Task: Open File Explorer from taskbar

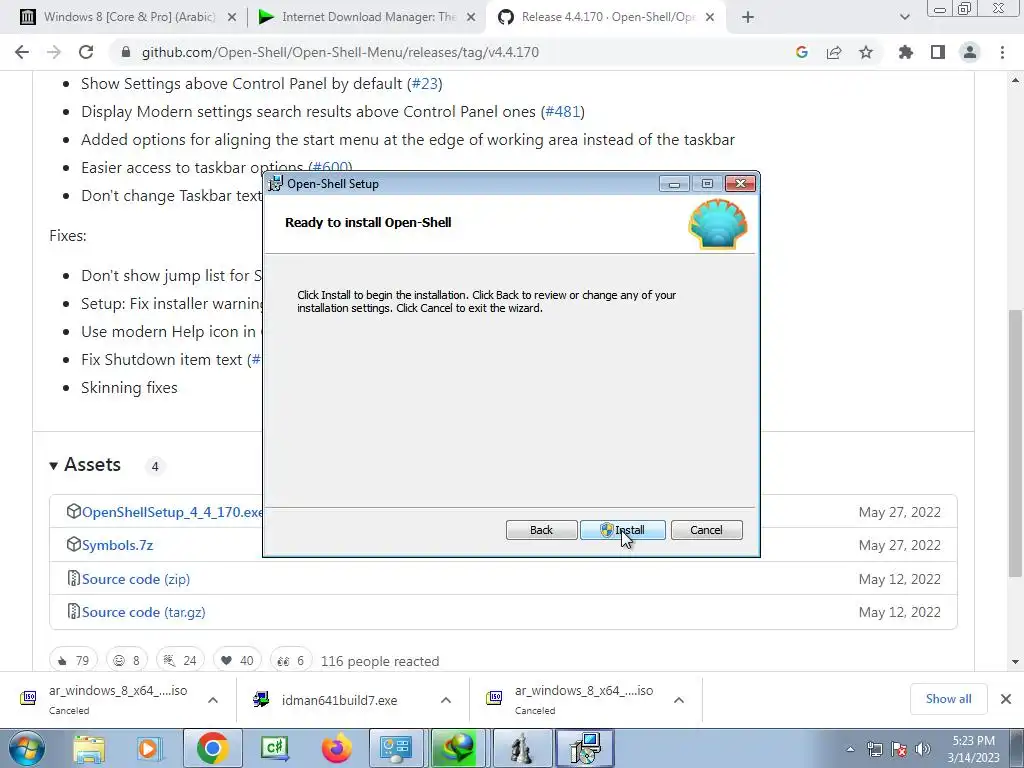Action: (x=89, y=749)
